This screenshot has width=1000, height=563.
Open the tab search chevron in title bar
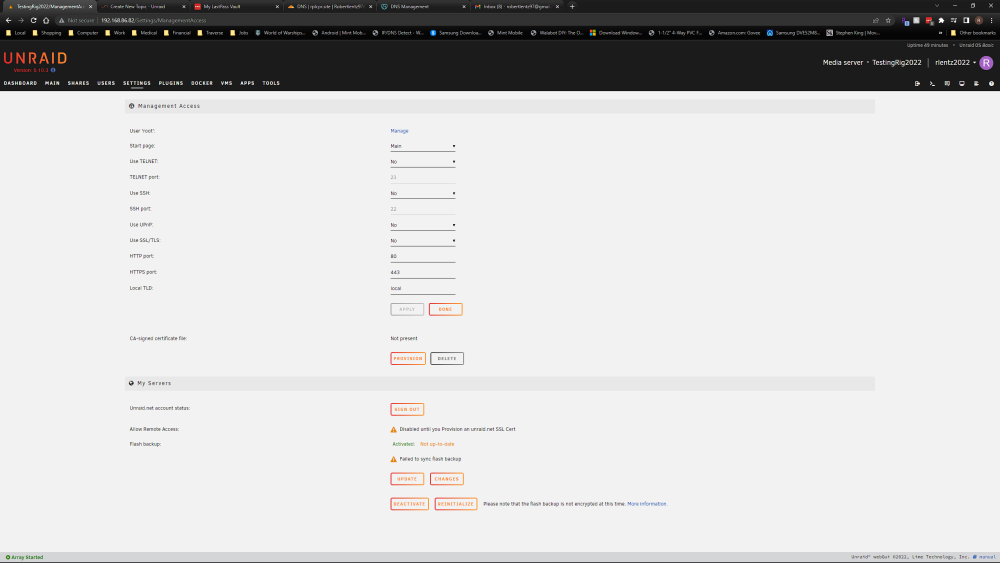pyautogui.click(x=937, y=6)
